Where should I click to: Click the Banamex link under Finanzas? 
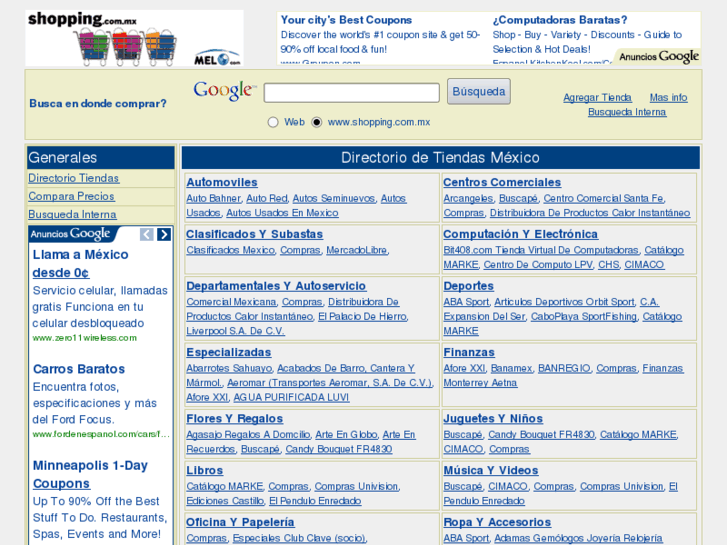tap(511, 368)
